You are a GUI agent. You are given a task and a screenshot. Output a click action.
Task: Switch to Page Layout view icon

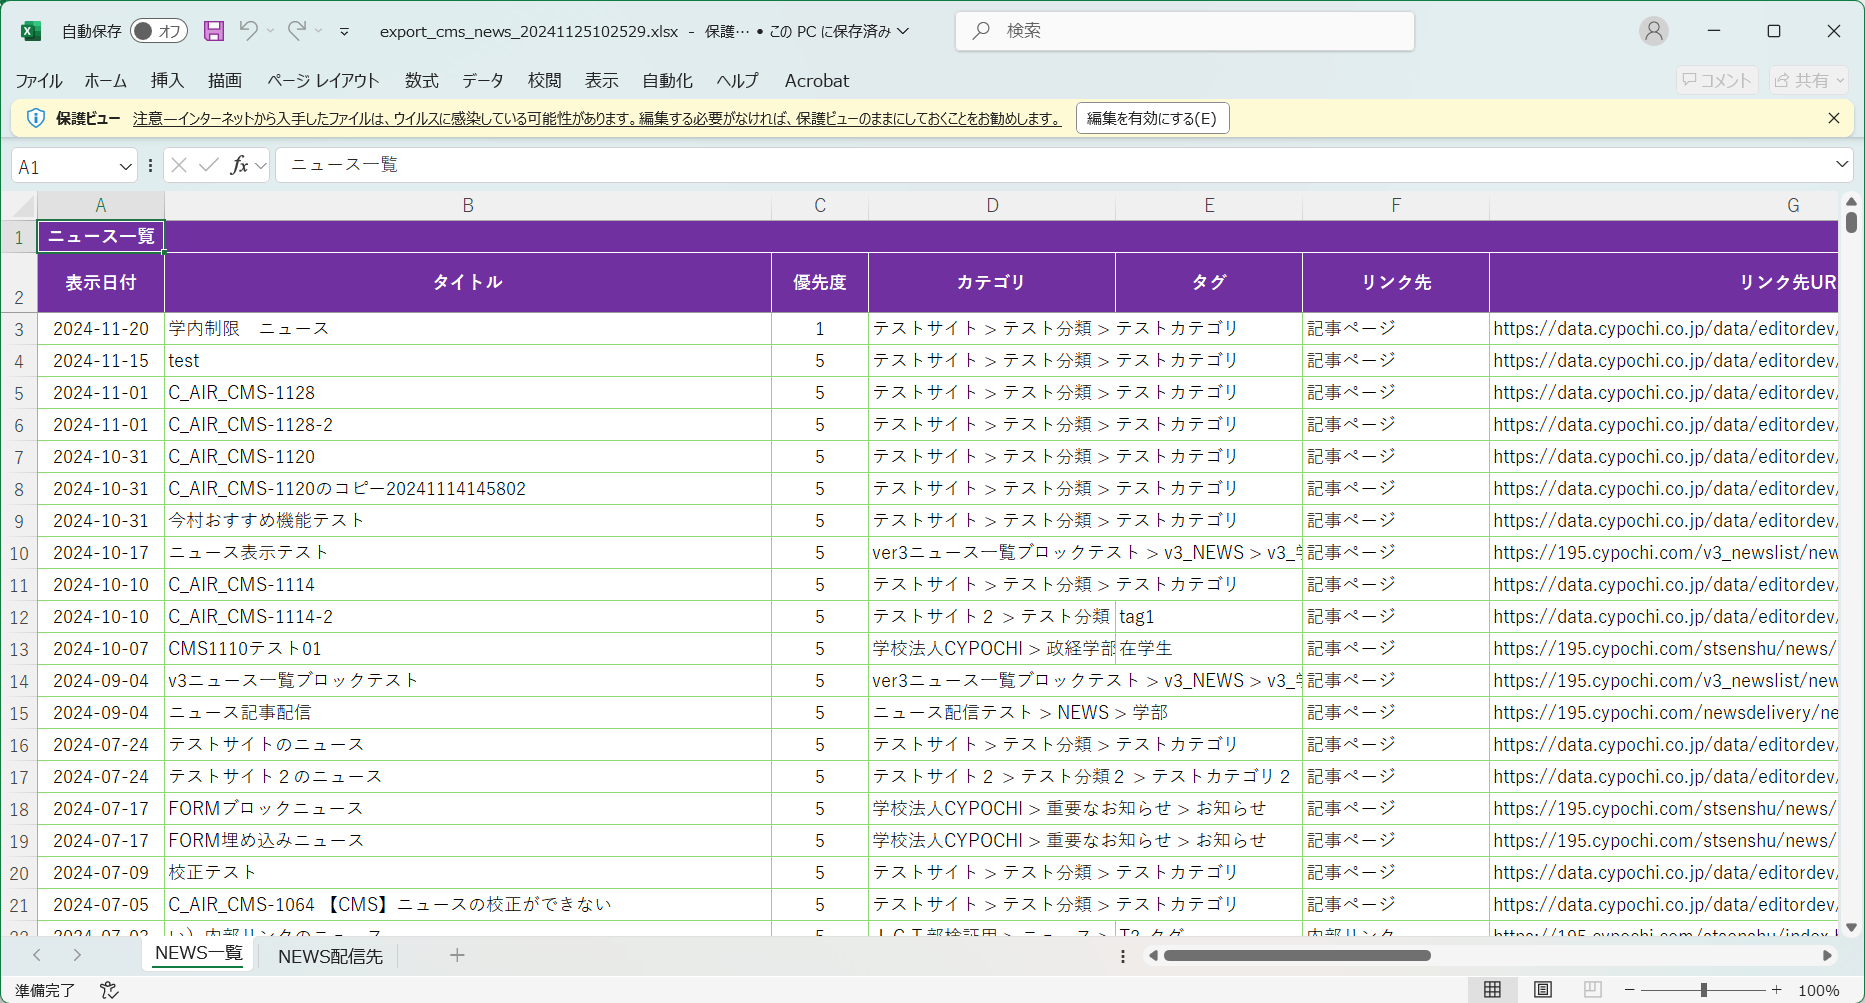[x=1543, y=989]
